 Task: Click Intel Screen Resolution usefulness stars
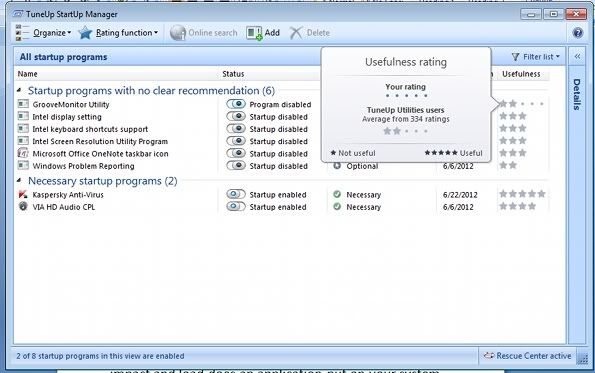click(513, 141)
